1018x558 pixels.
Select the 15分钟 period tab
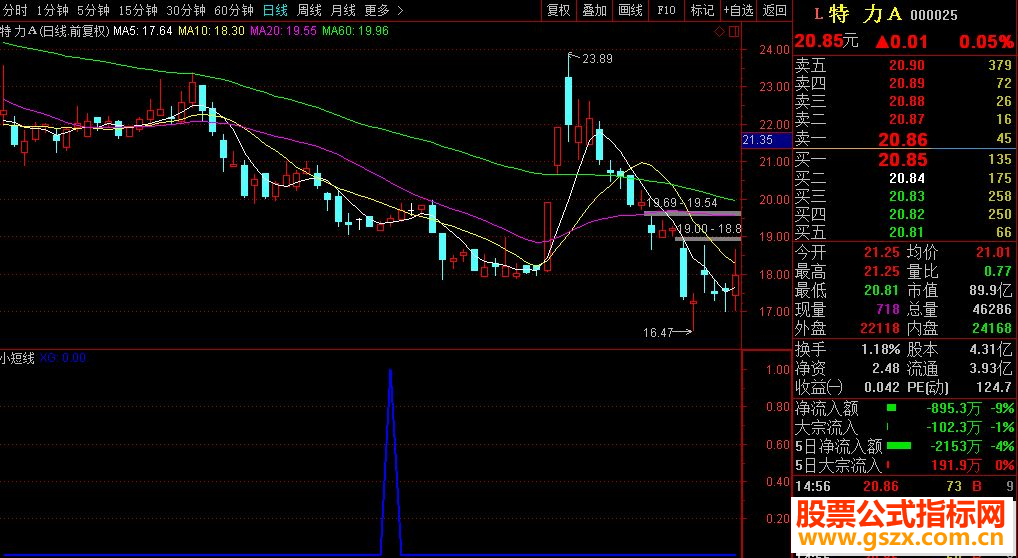pos(138,10)
